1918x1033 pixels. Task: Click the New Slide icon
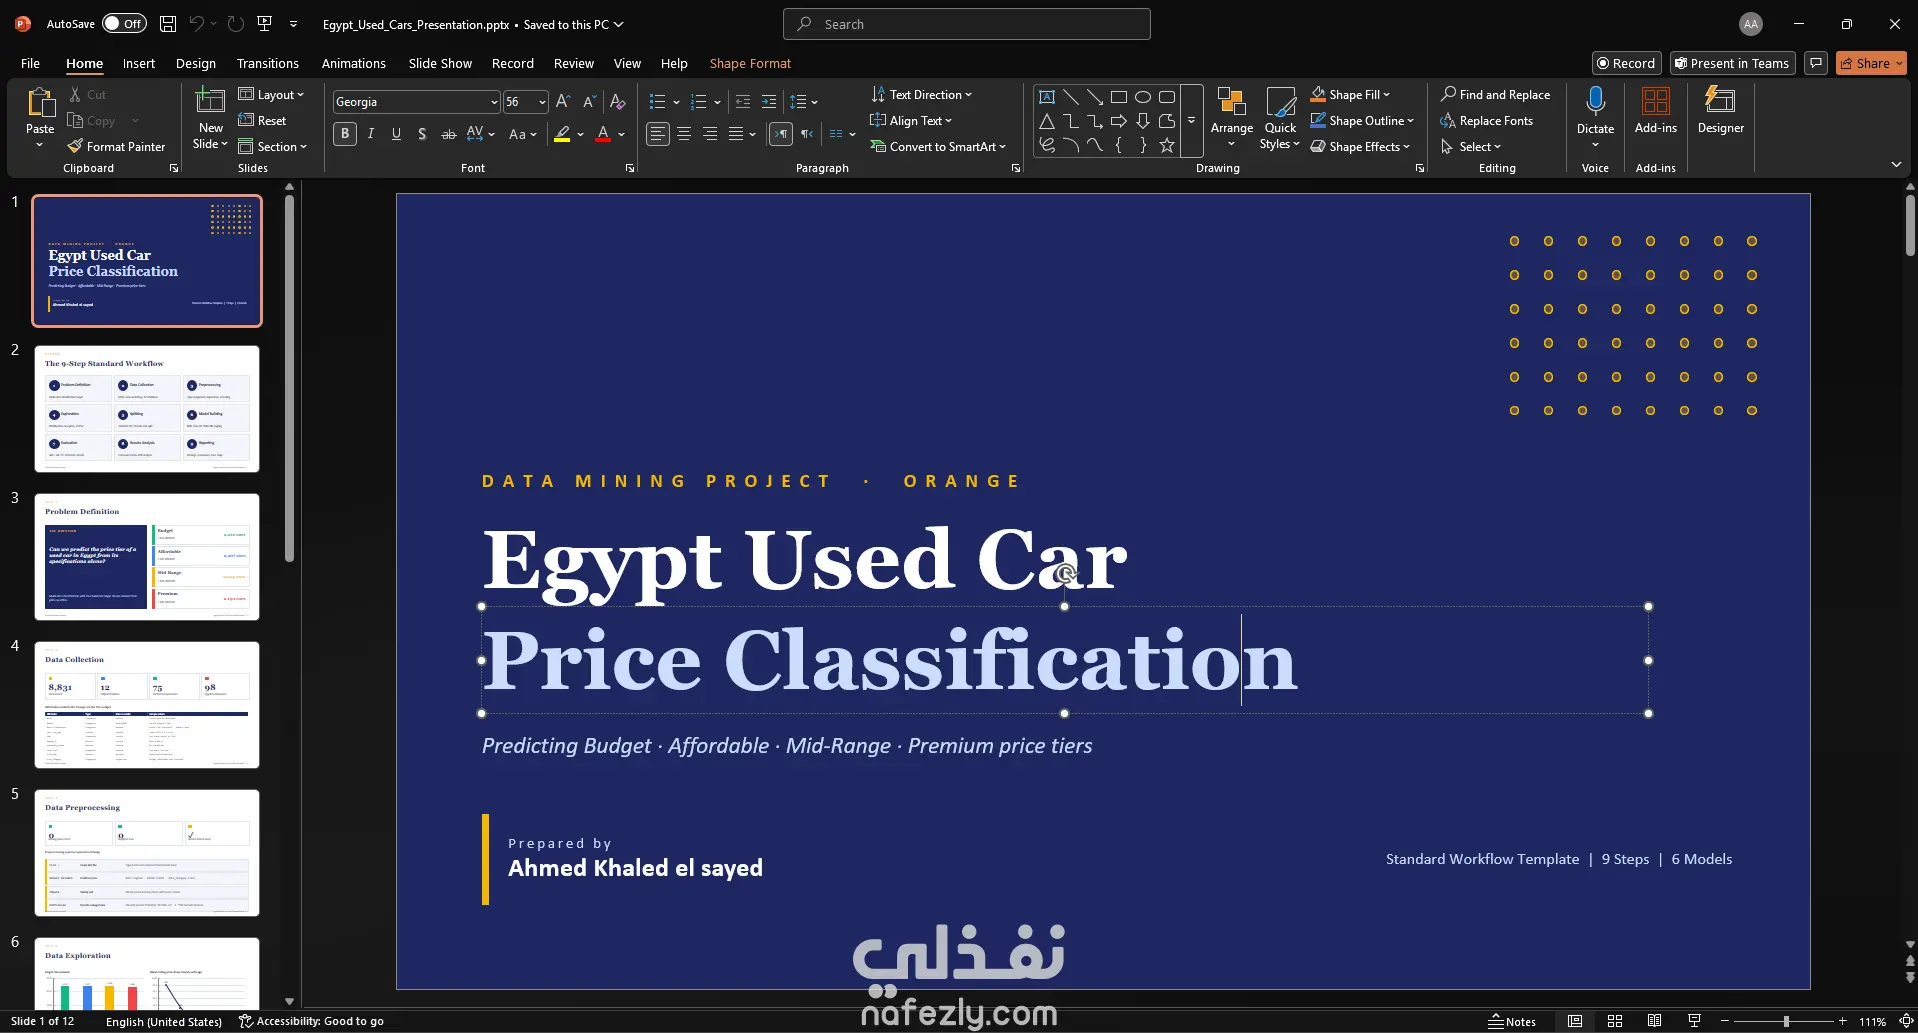(x=210, y=101)
